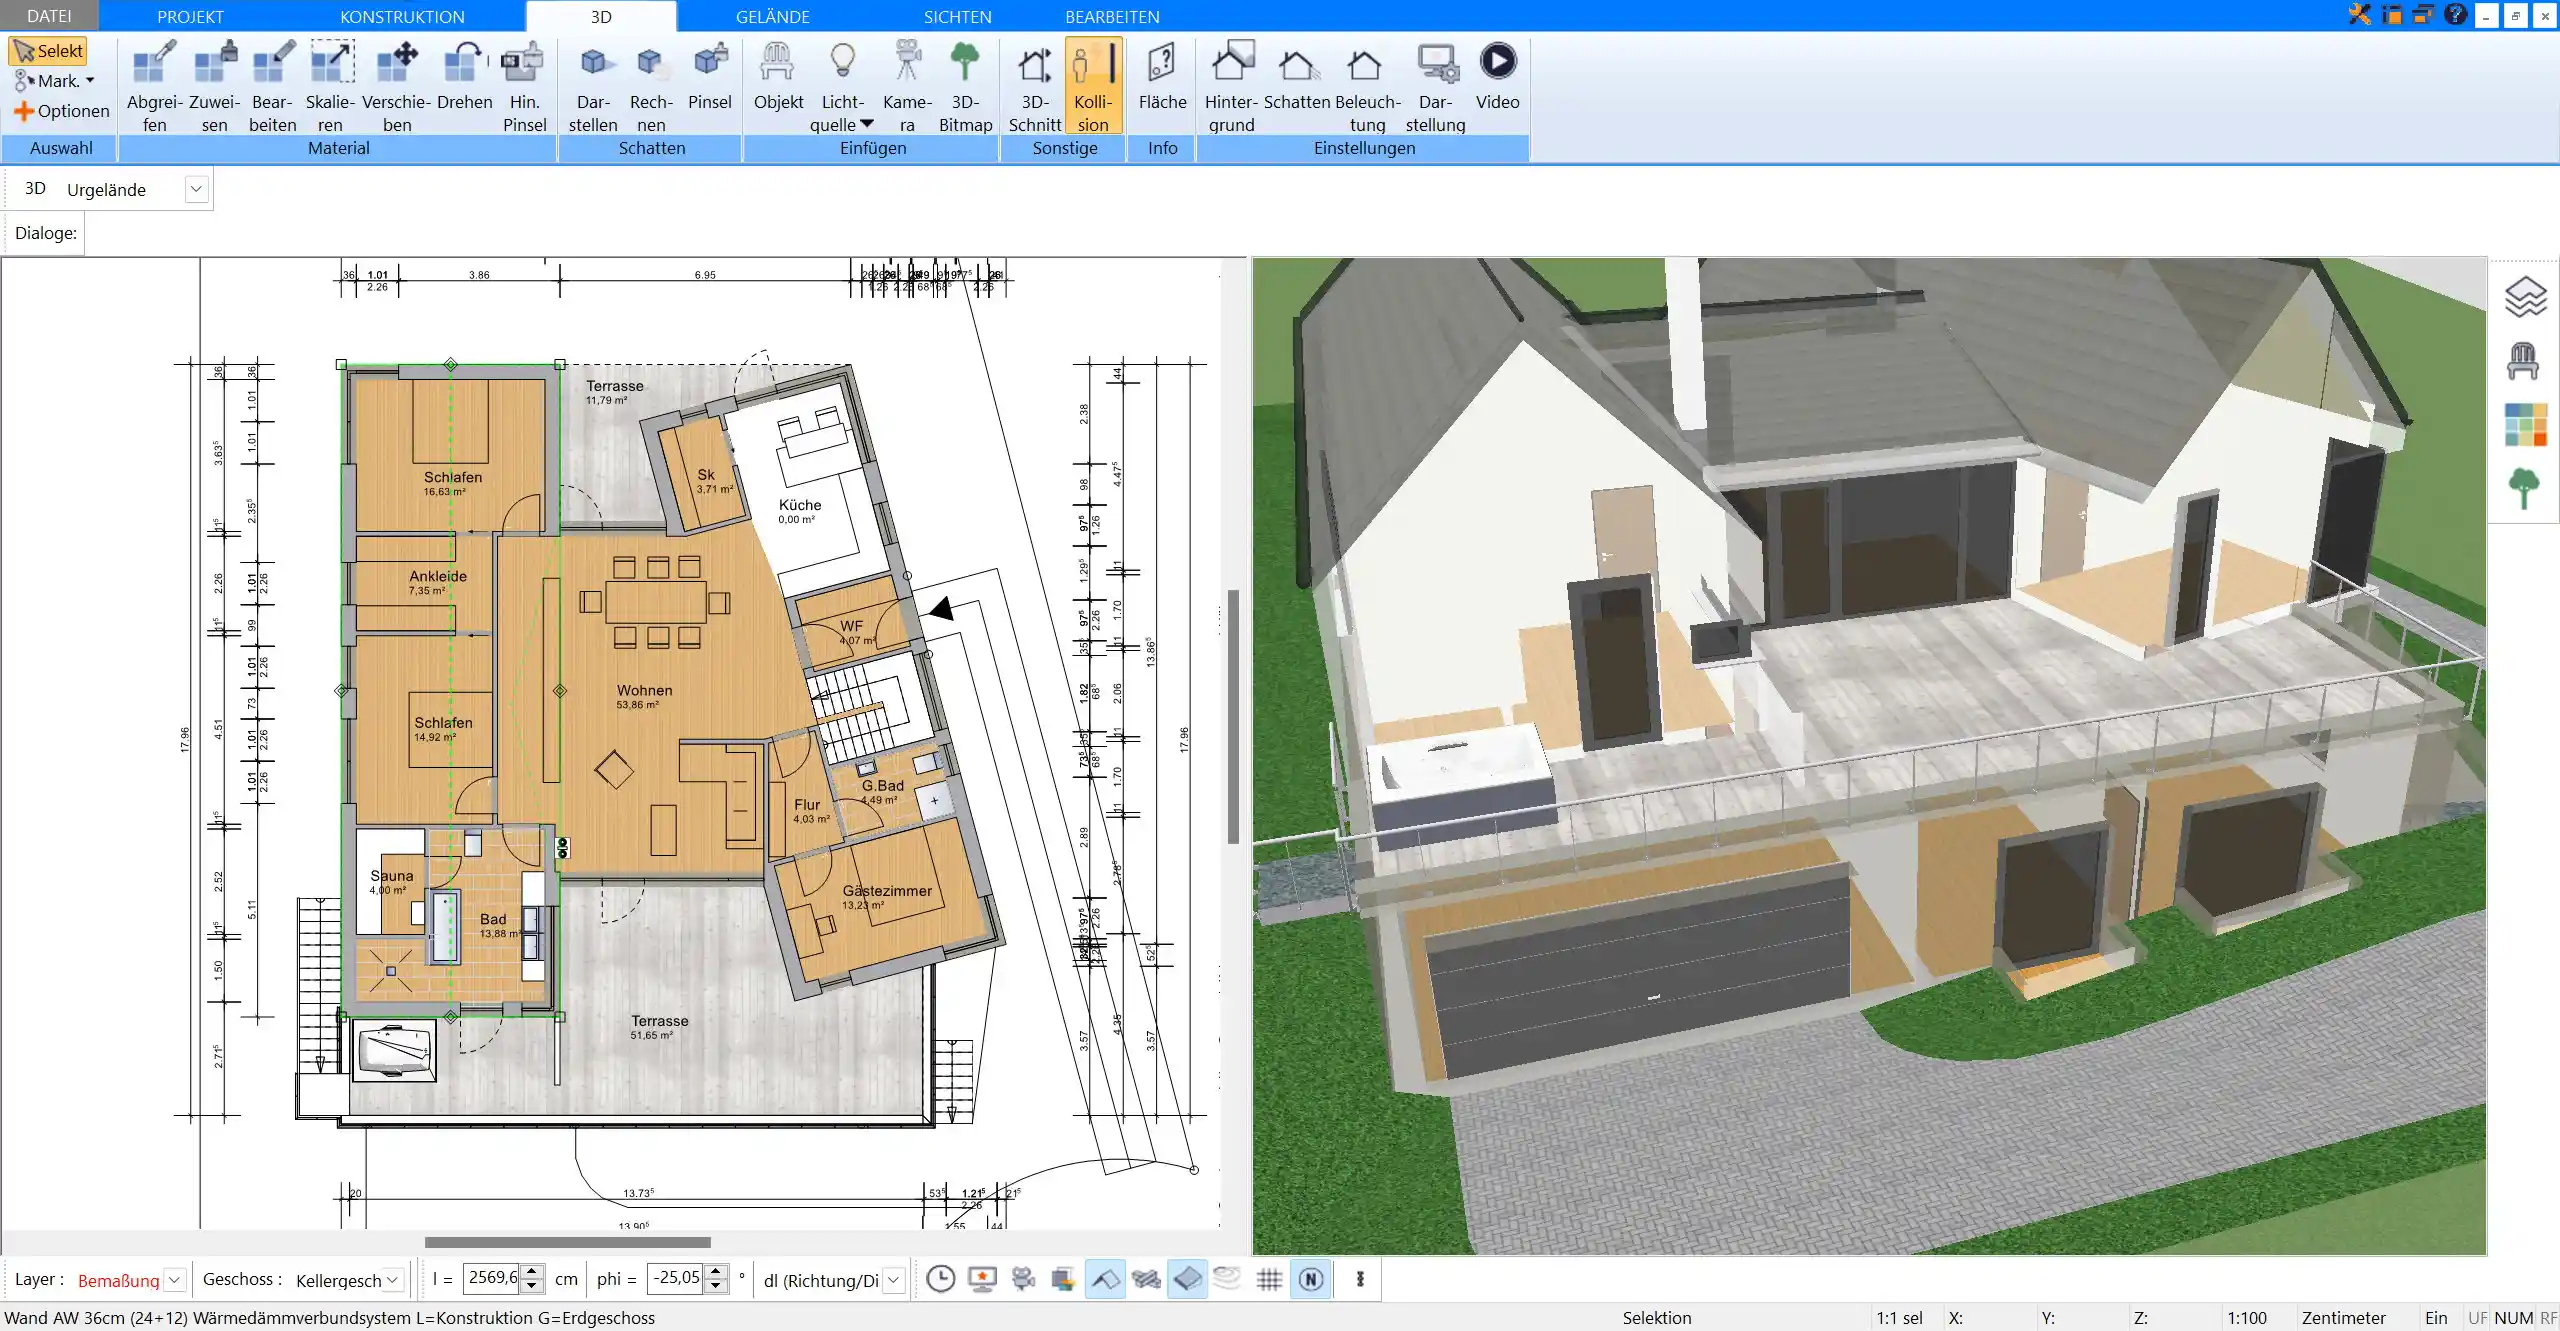Select the Drehen material tool
Image resolution: width=2560 pixels, height=1331 pixels.
point(464,77)
